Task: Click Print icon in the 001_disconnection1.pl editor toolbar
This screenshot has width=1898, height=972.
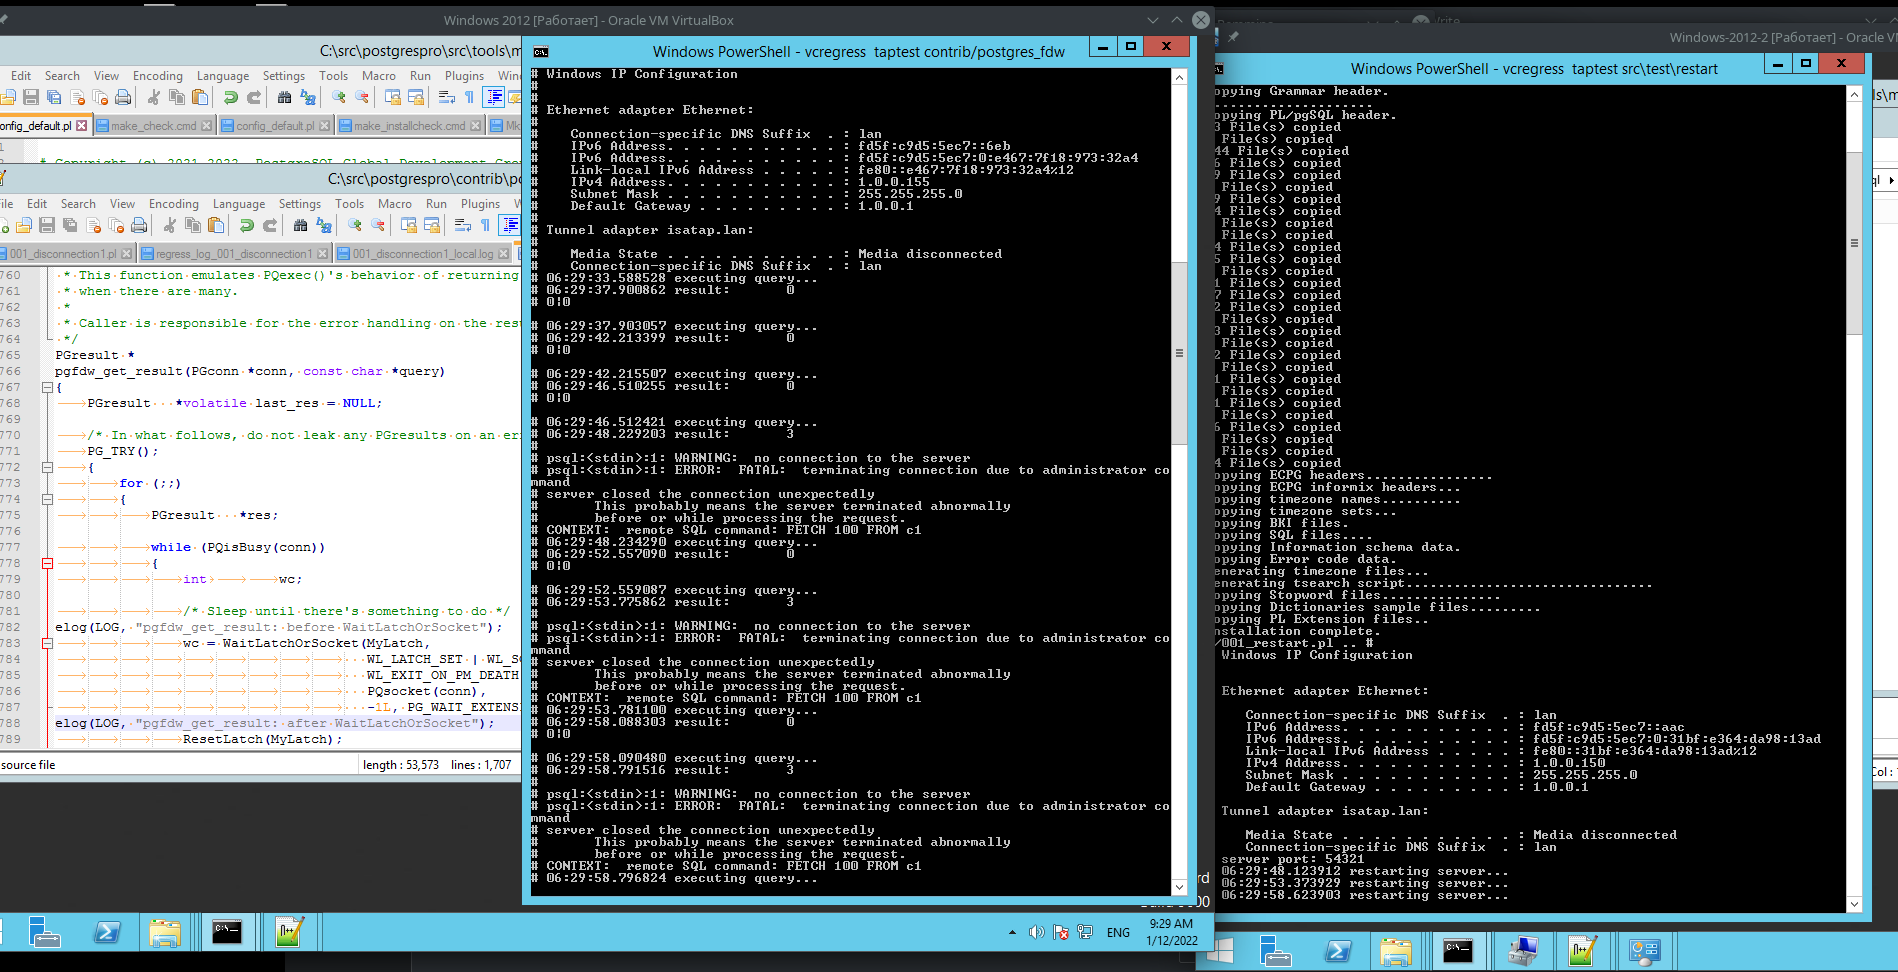Action: click(139, 225)
